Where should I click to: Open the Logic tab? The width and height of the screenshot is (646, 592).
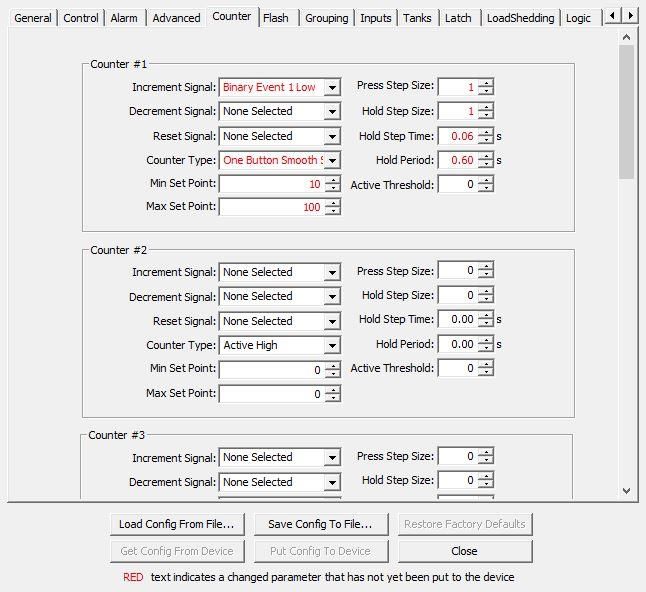(x=578, y=18)
